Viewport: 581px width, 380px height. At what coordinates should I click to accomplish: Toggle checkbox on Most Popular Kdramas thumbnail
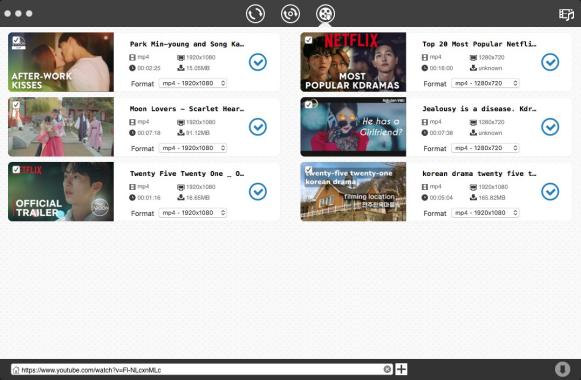(308, 40)
